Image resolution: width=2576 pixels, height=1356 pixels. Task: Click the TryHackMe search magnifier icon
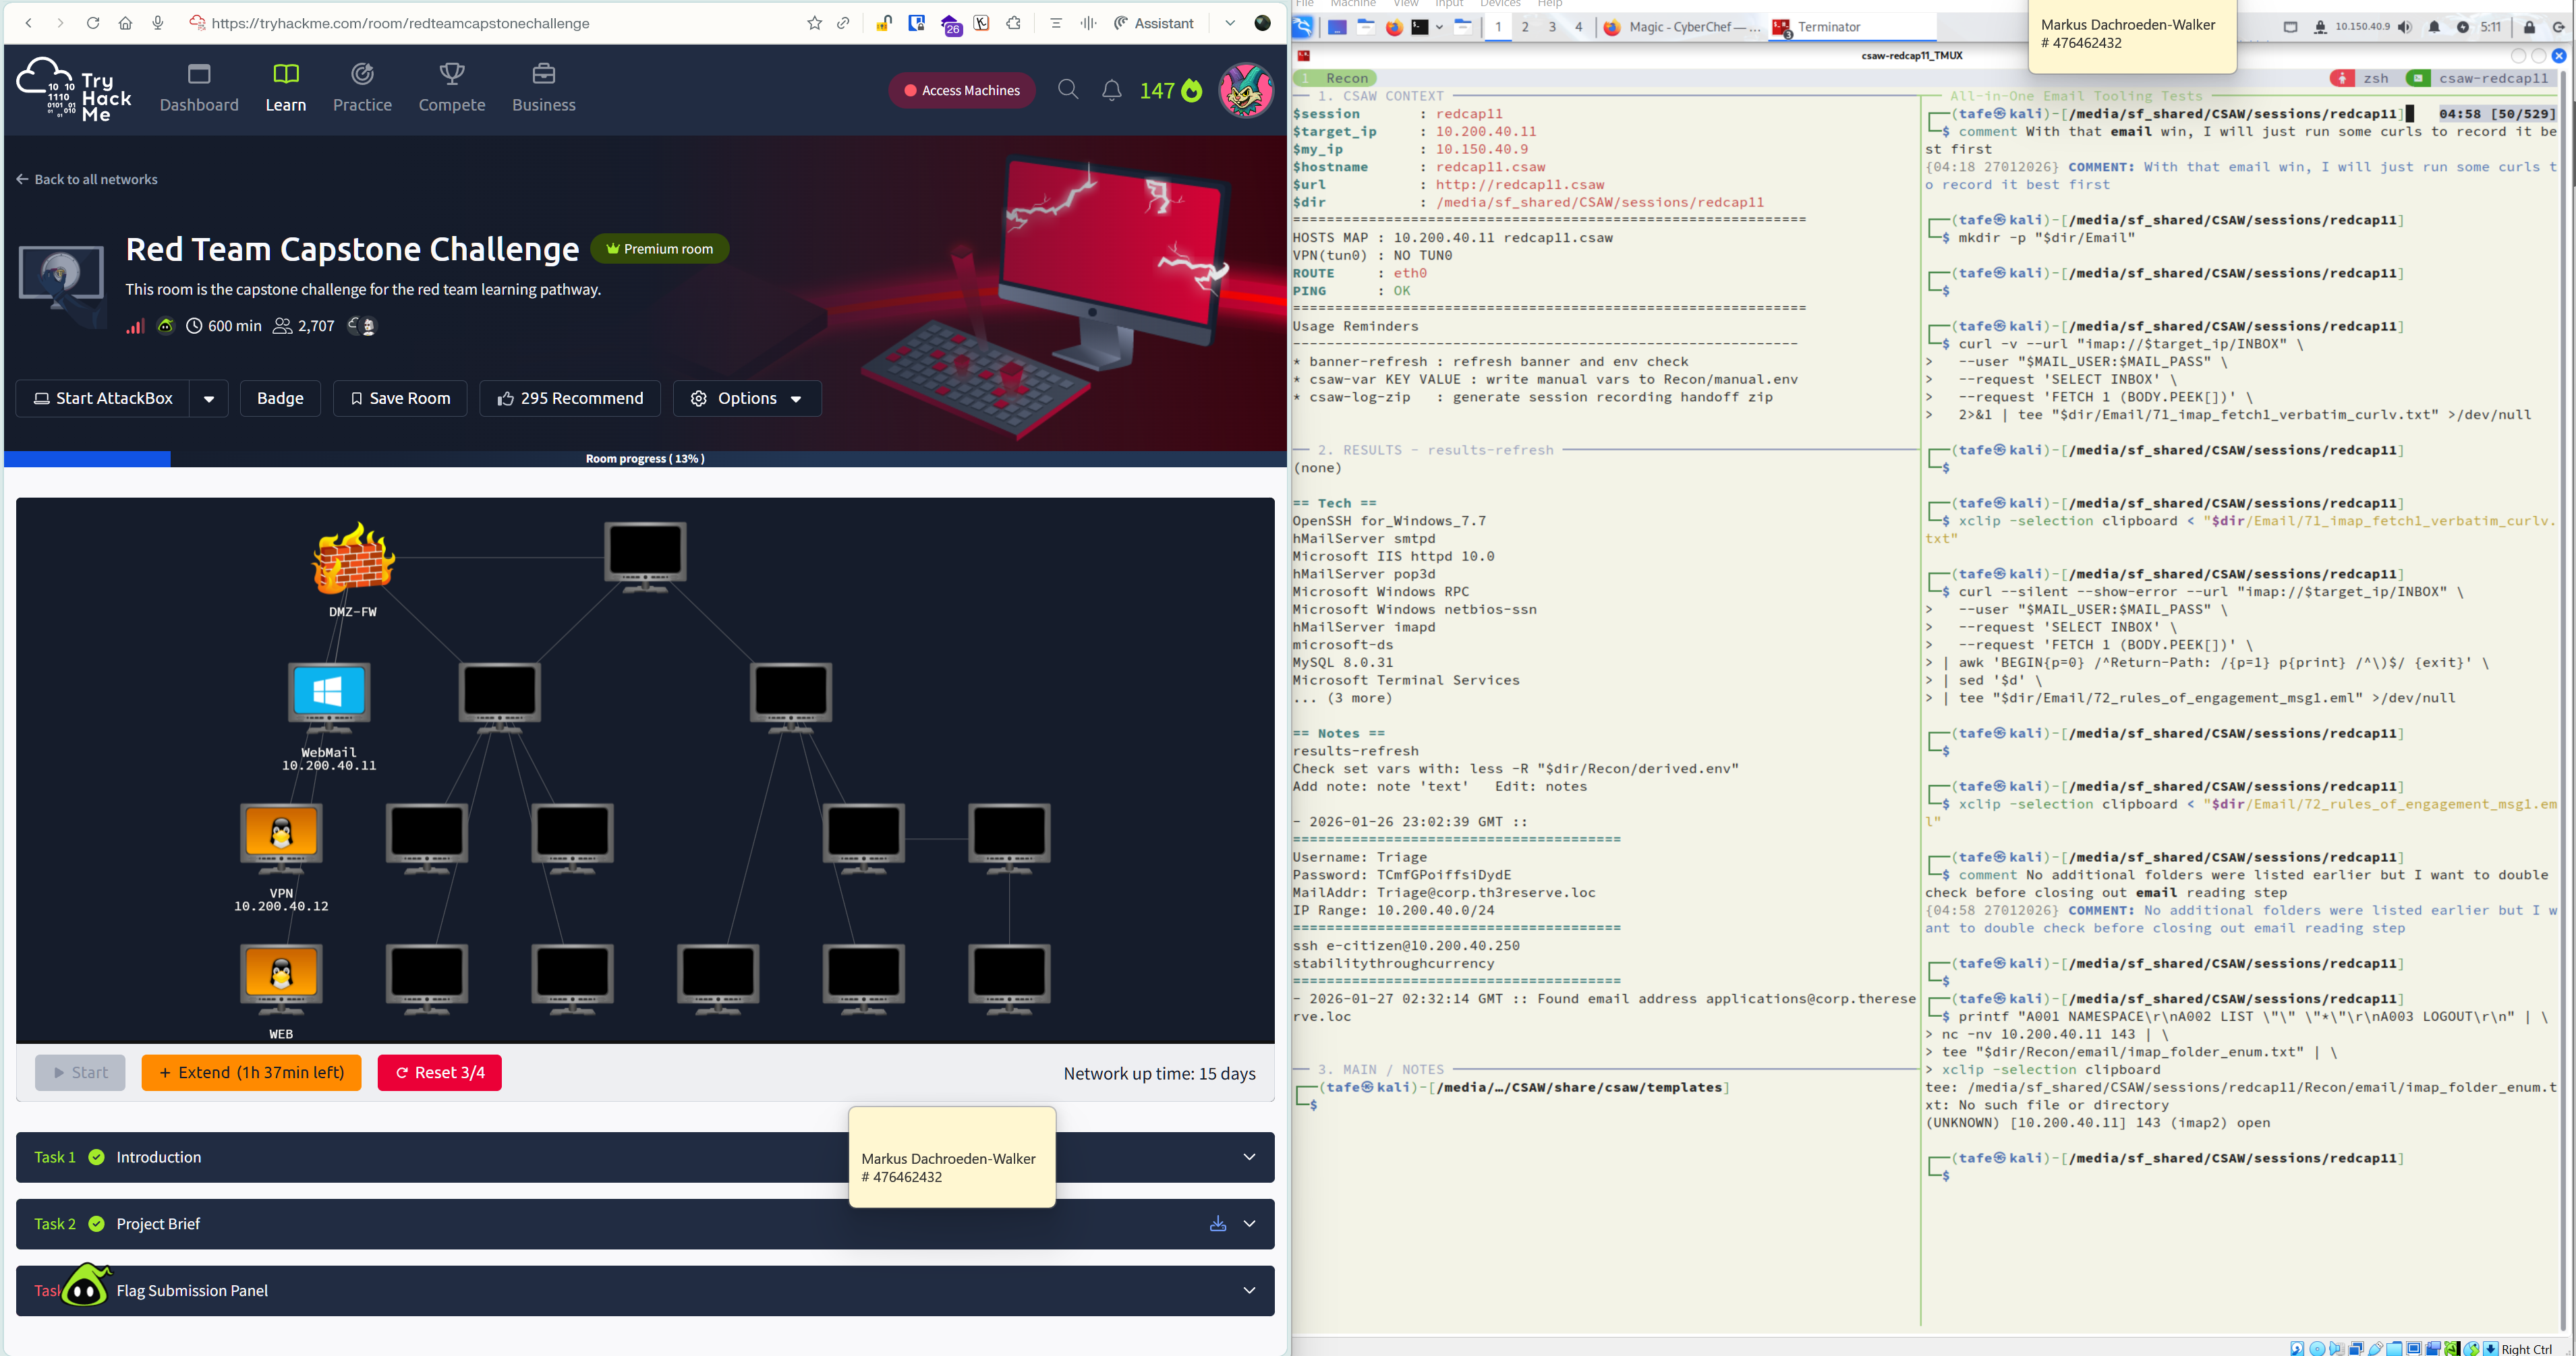(1068, 90)
